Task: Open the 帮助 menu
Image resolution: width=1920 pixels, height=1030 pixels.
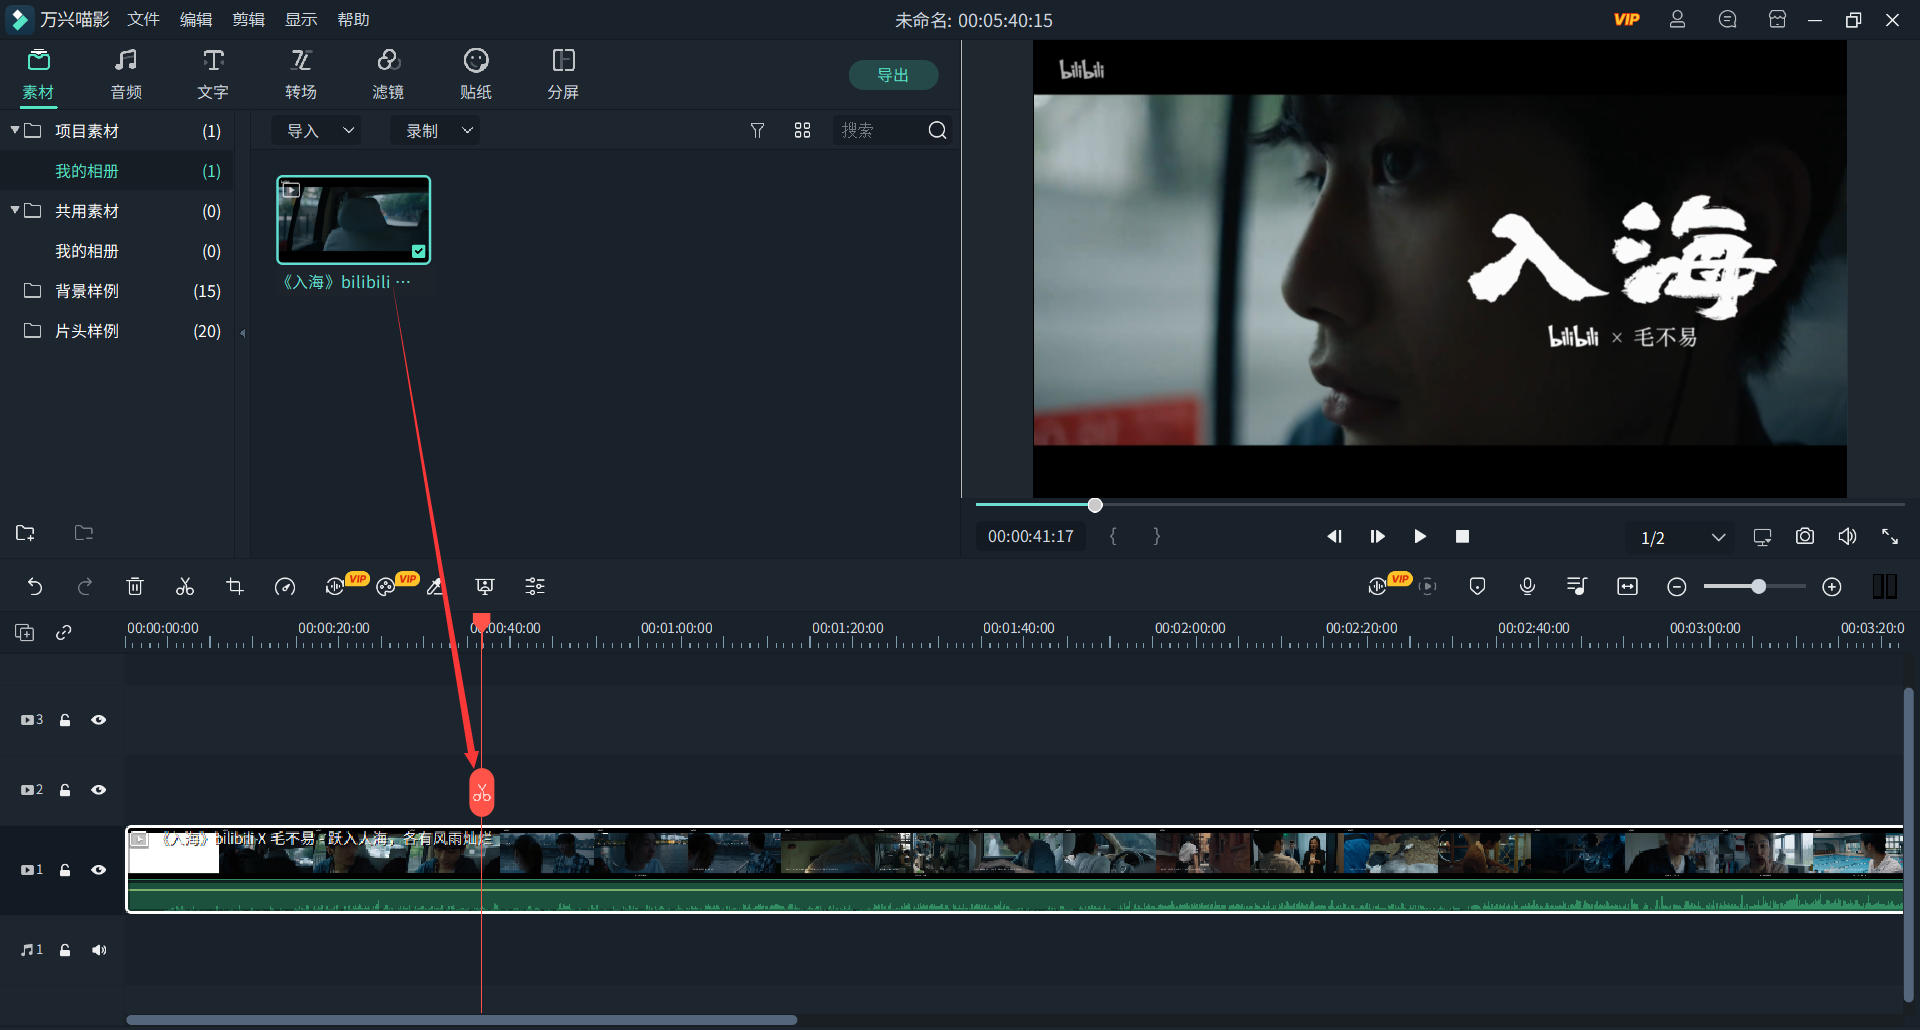Action: [353, 19]
